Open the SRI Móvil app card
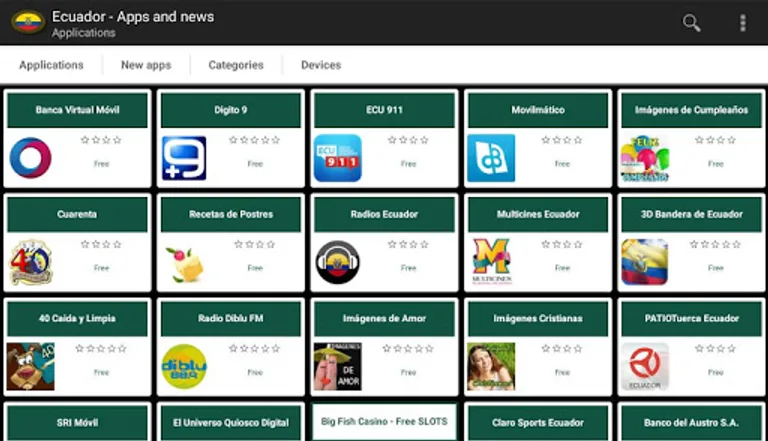 pos(77,422)
